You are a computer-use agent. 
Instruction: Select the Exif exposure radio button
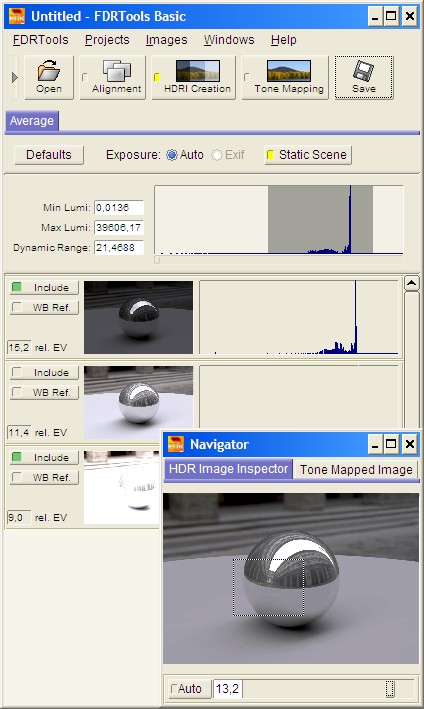pos(217,155)
